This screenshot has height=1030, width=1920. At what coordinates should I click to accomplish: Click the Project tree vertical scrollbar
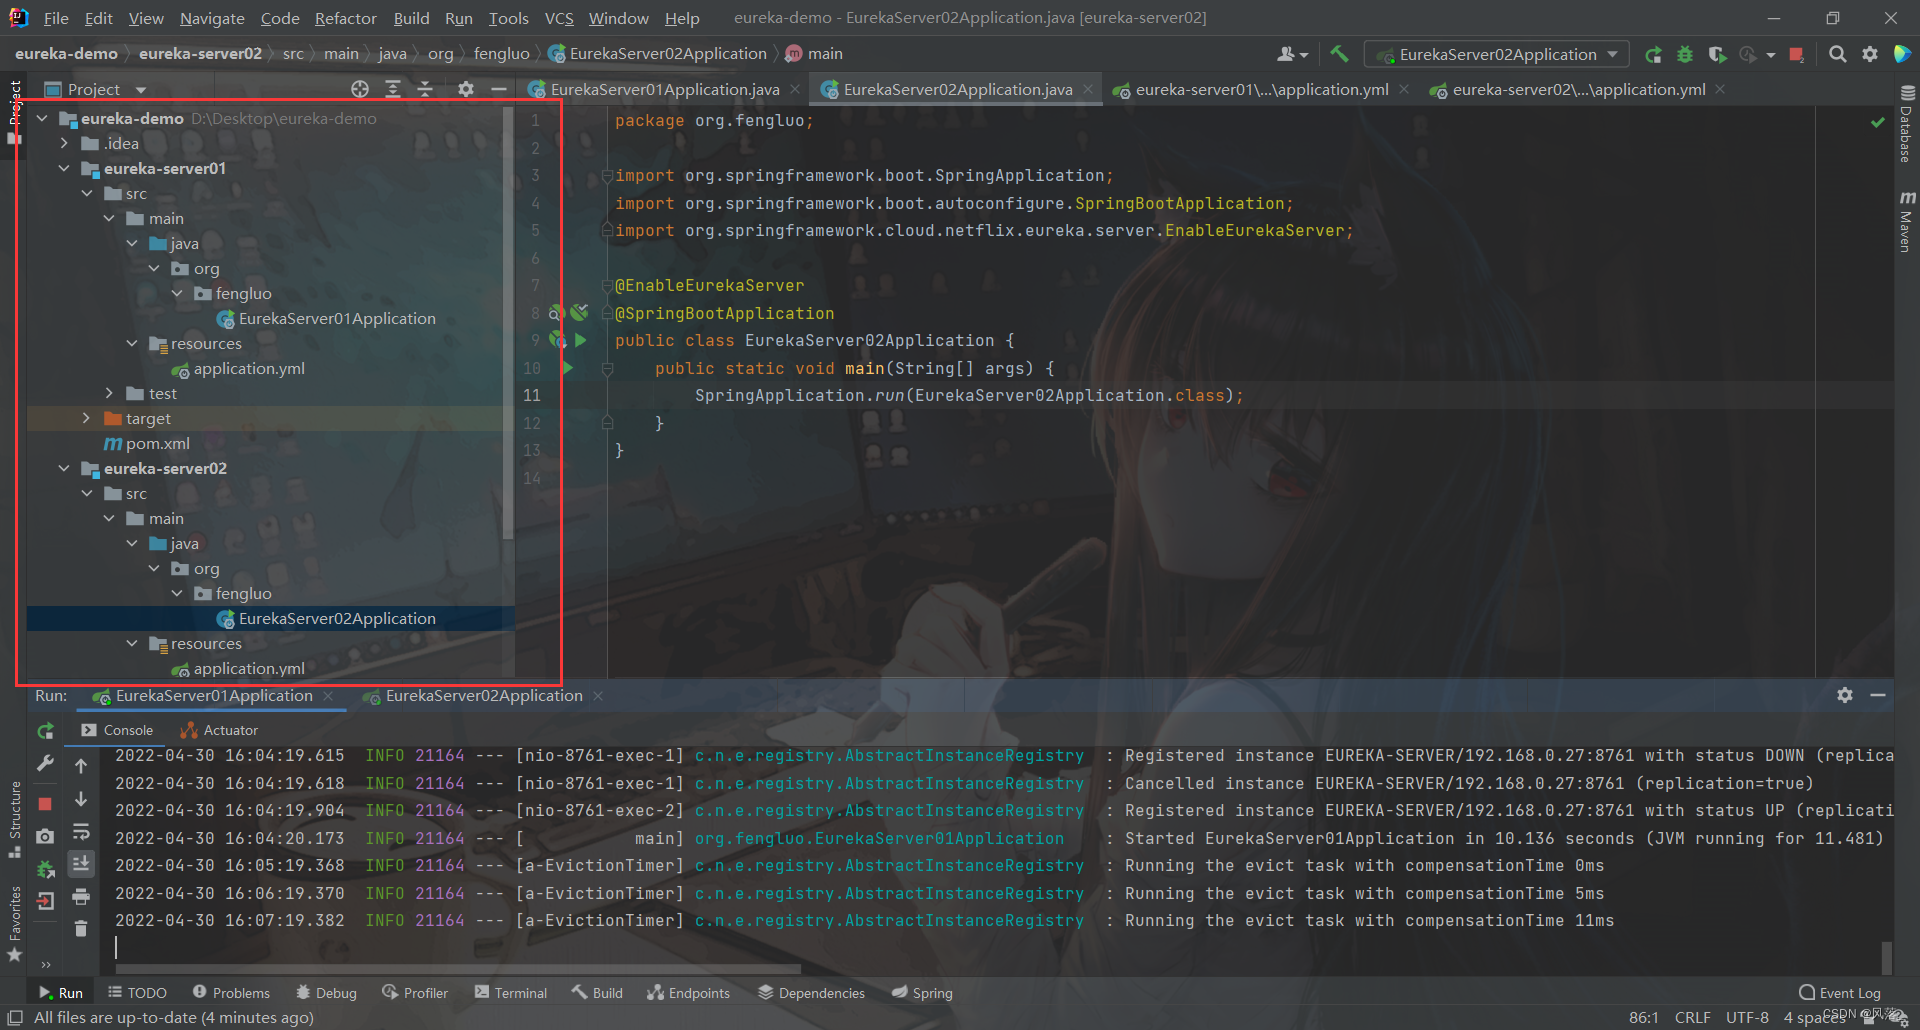[x=508, y=325]
